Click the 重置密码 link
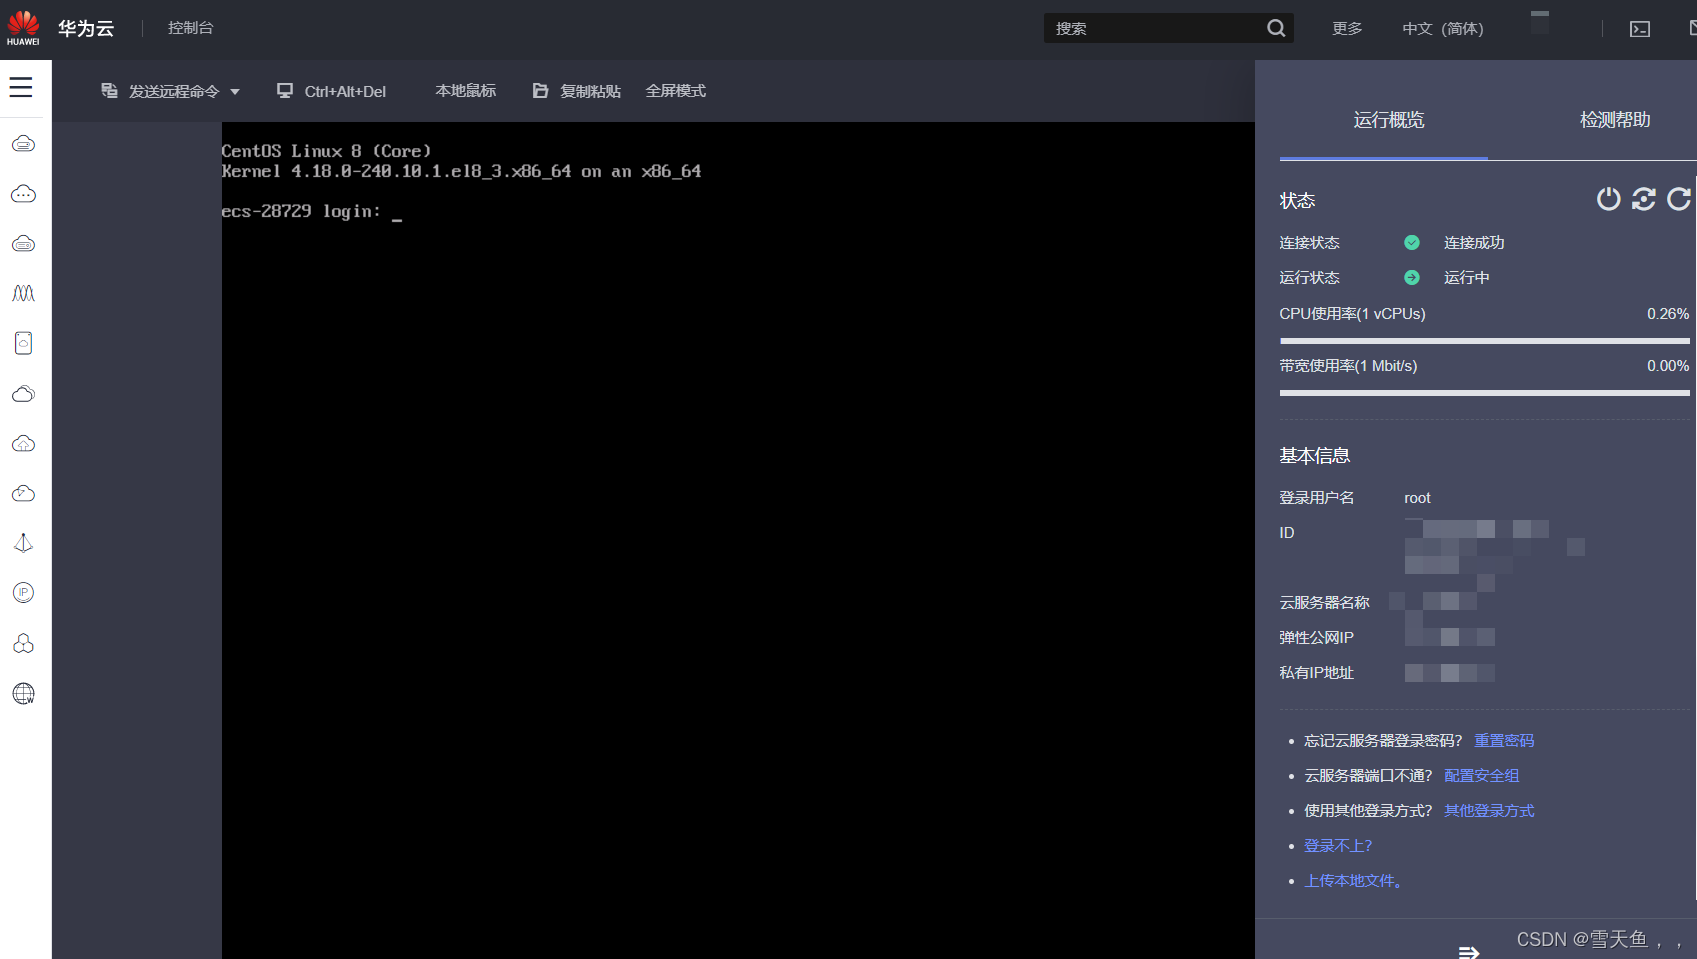 (x=1503, y=741)
